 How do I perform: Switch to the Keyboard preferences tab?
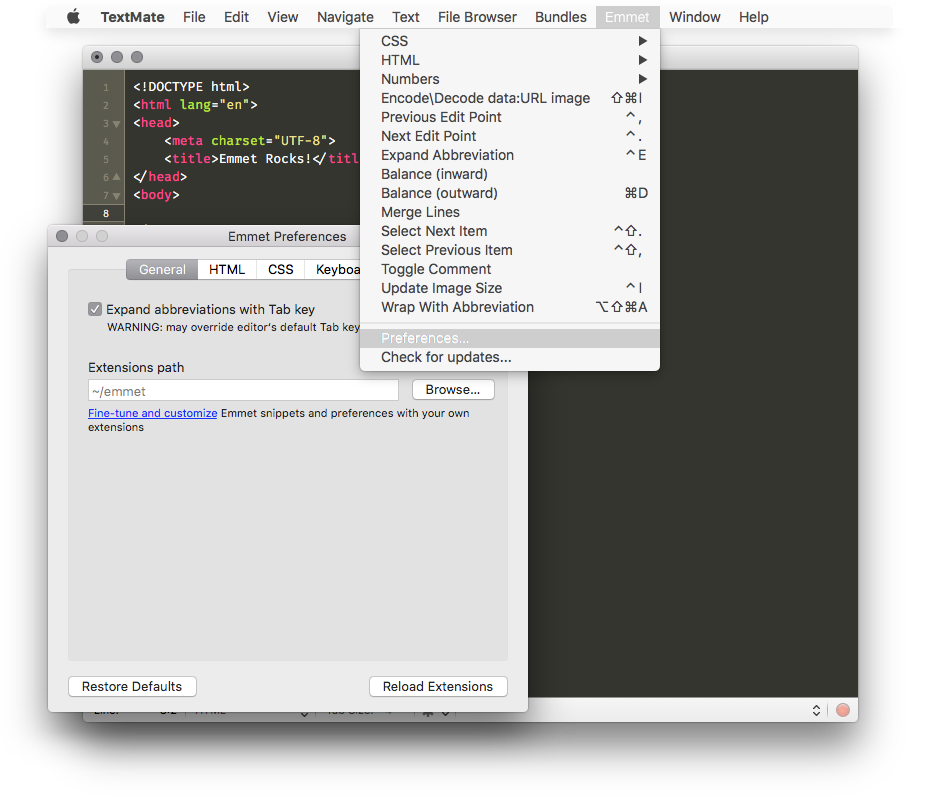coord(333,270)
